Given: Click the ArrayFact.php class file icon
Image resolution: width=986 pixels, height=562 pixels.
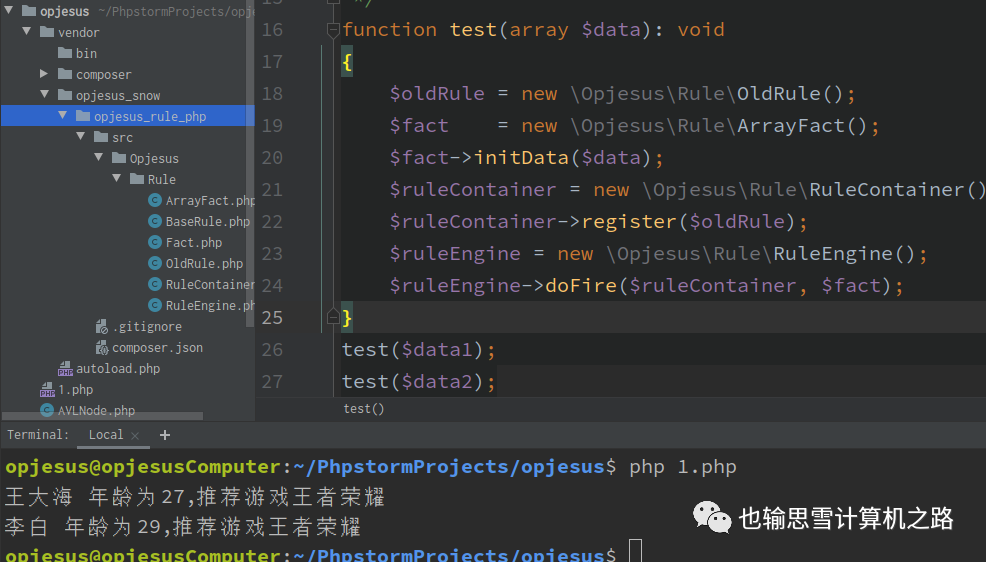Looking at the screenshot, I should click(155, 201).
